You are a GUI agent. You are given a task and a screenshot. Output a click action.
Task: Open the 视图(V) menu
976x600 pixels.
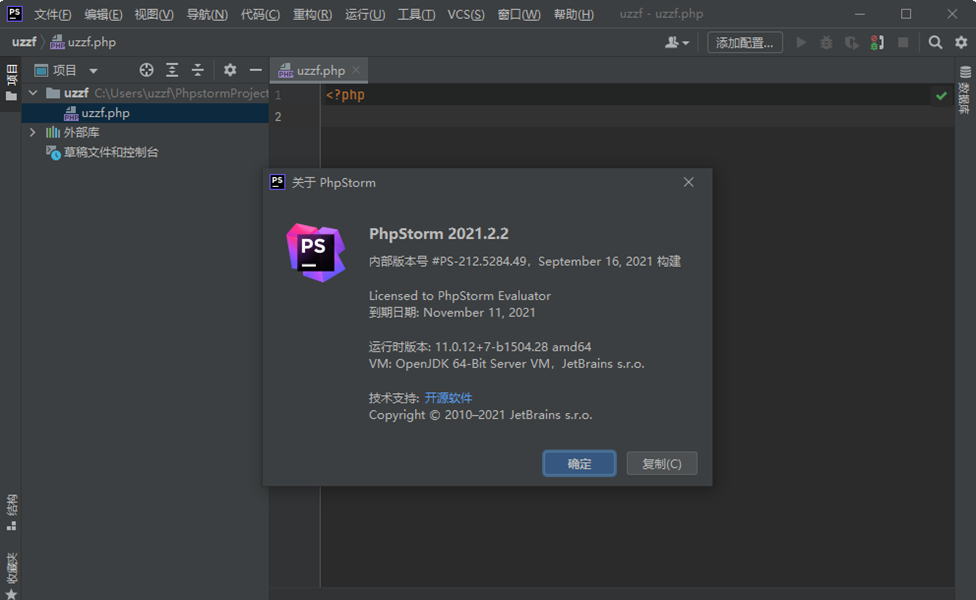154,14
